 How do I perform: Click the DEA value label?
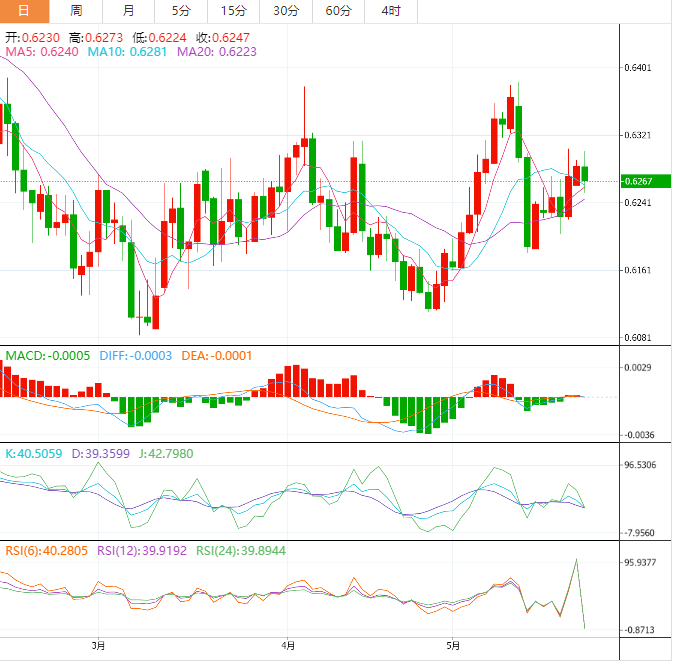pyautogui.click(x=216, y=356)
